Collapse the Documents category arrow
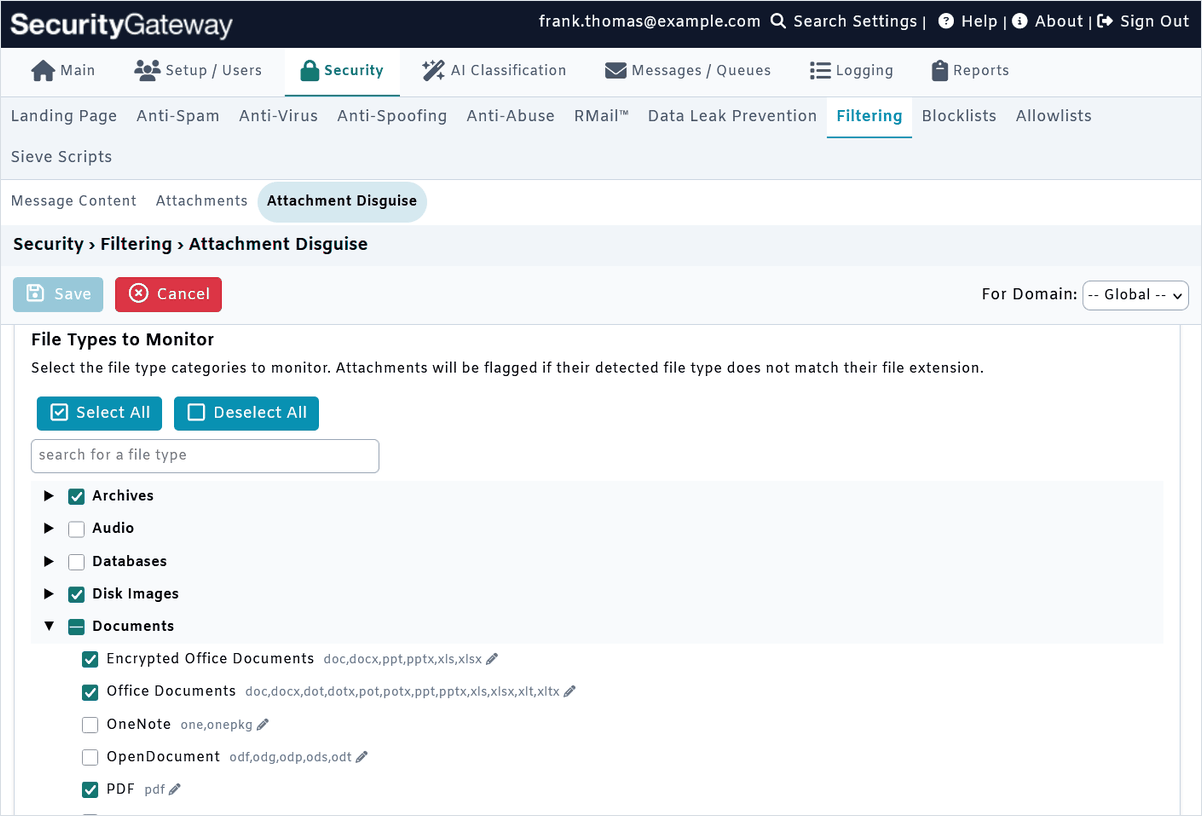 48,626
